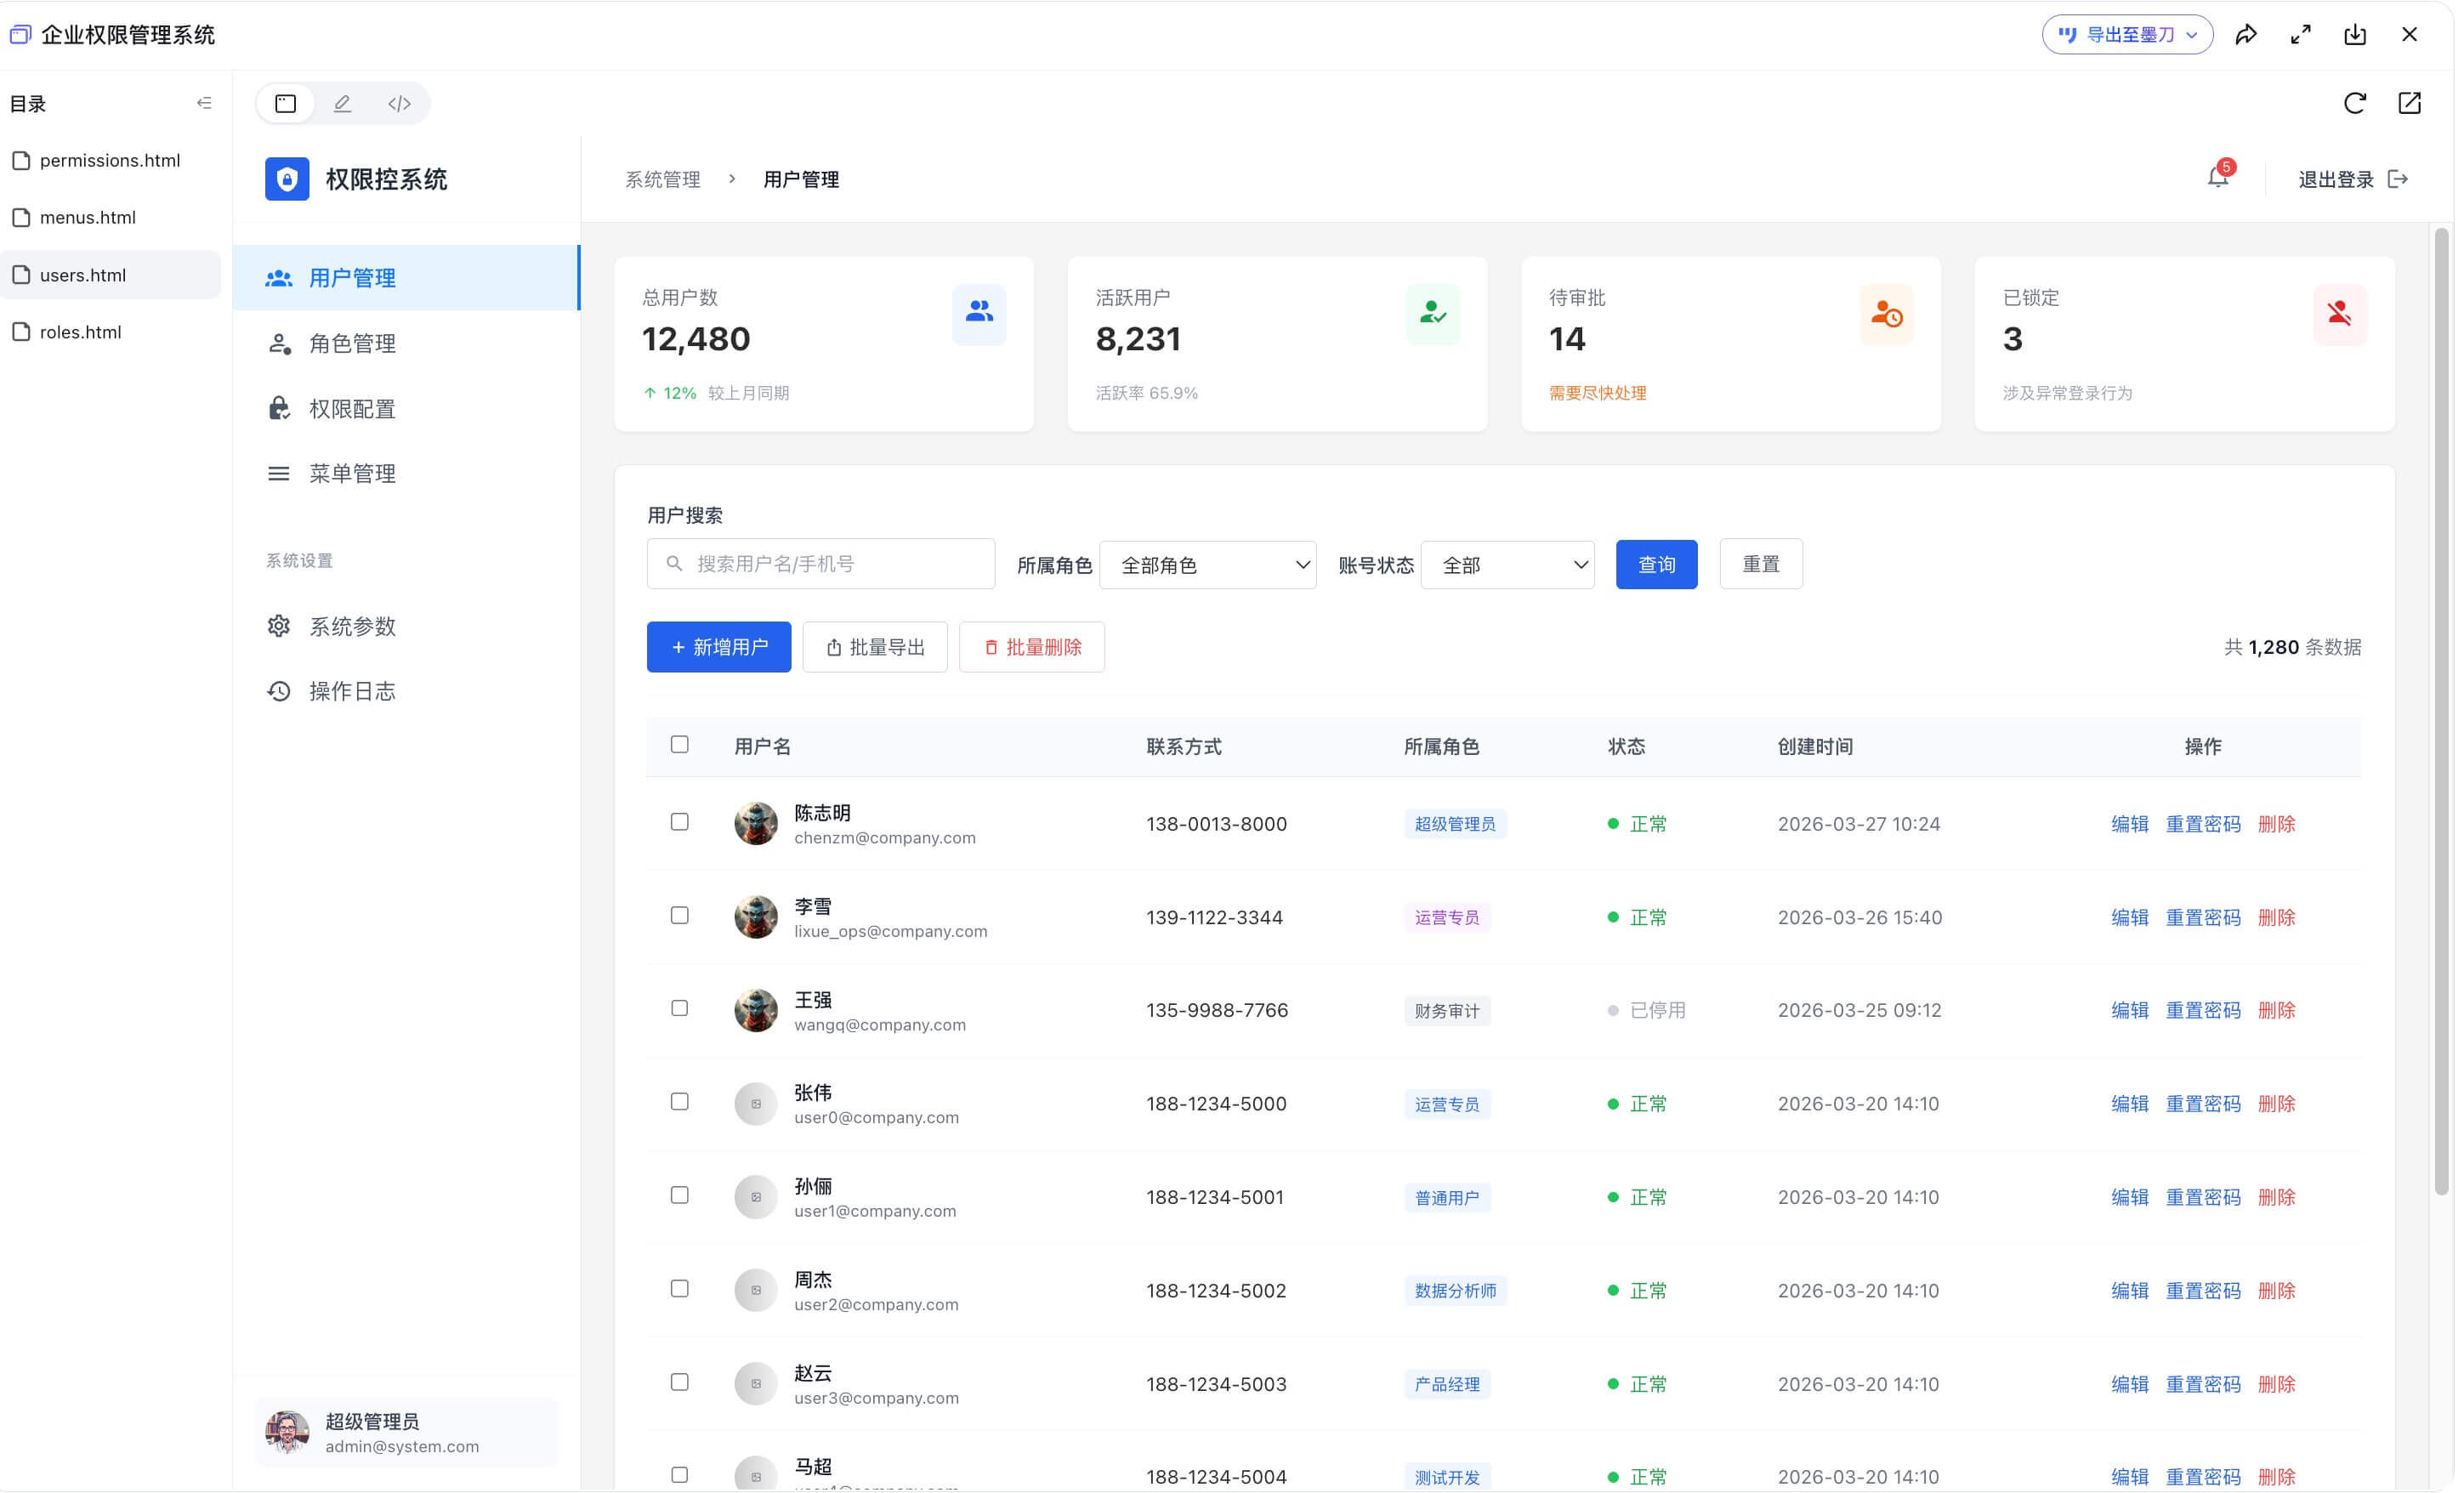Image resolution: width=2464 pixels, height=1493 pixels.
Task: Open 菜单管理 section
Action: 352,473
